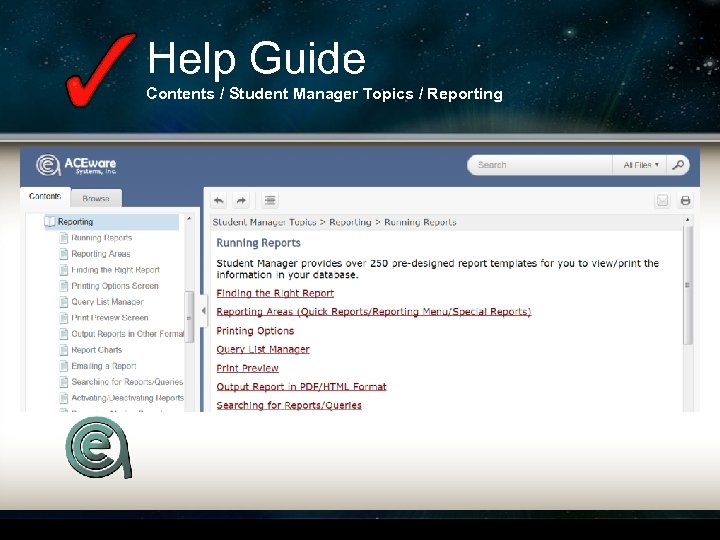
Task: Click inside the Search input field
Action: click(x=540, y=165)
